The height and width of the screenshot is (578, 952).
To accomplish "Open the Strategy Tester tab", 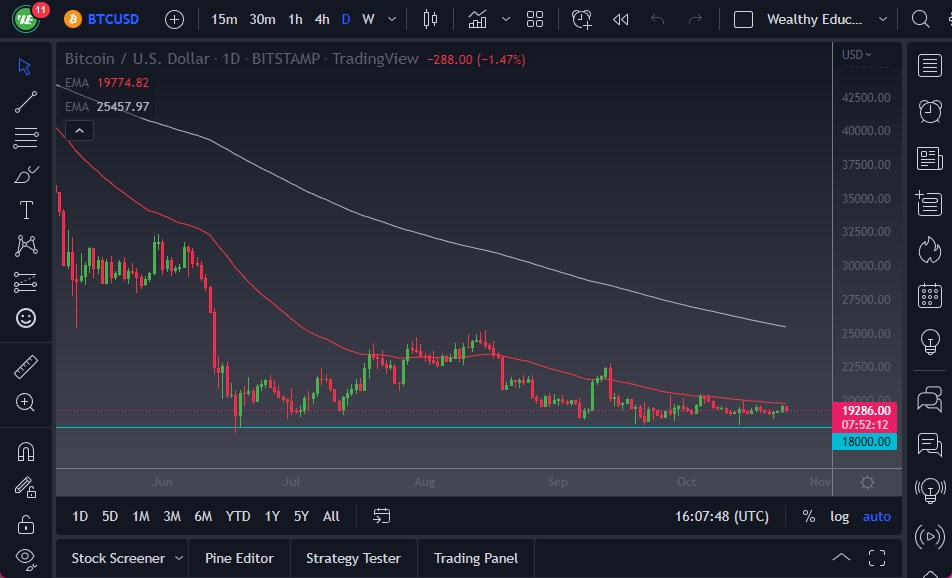I will 353,557.
